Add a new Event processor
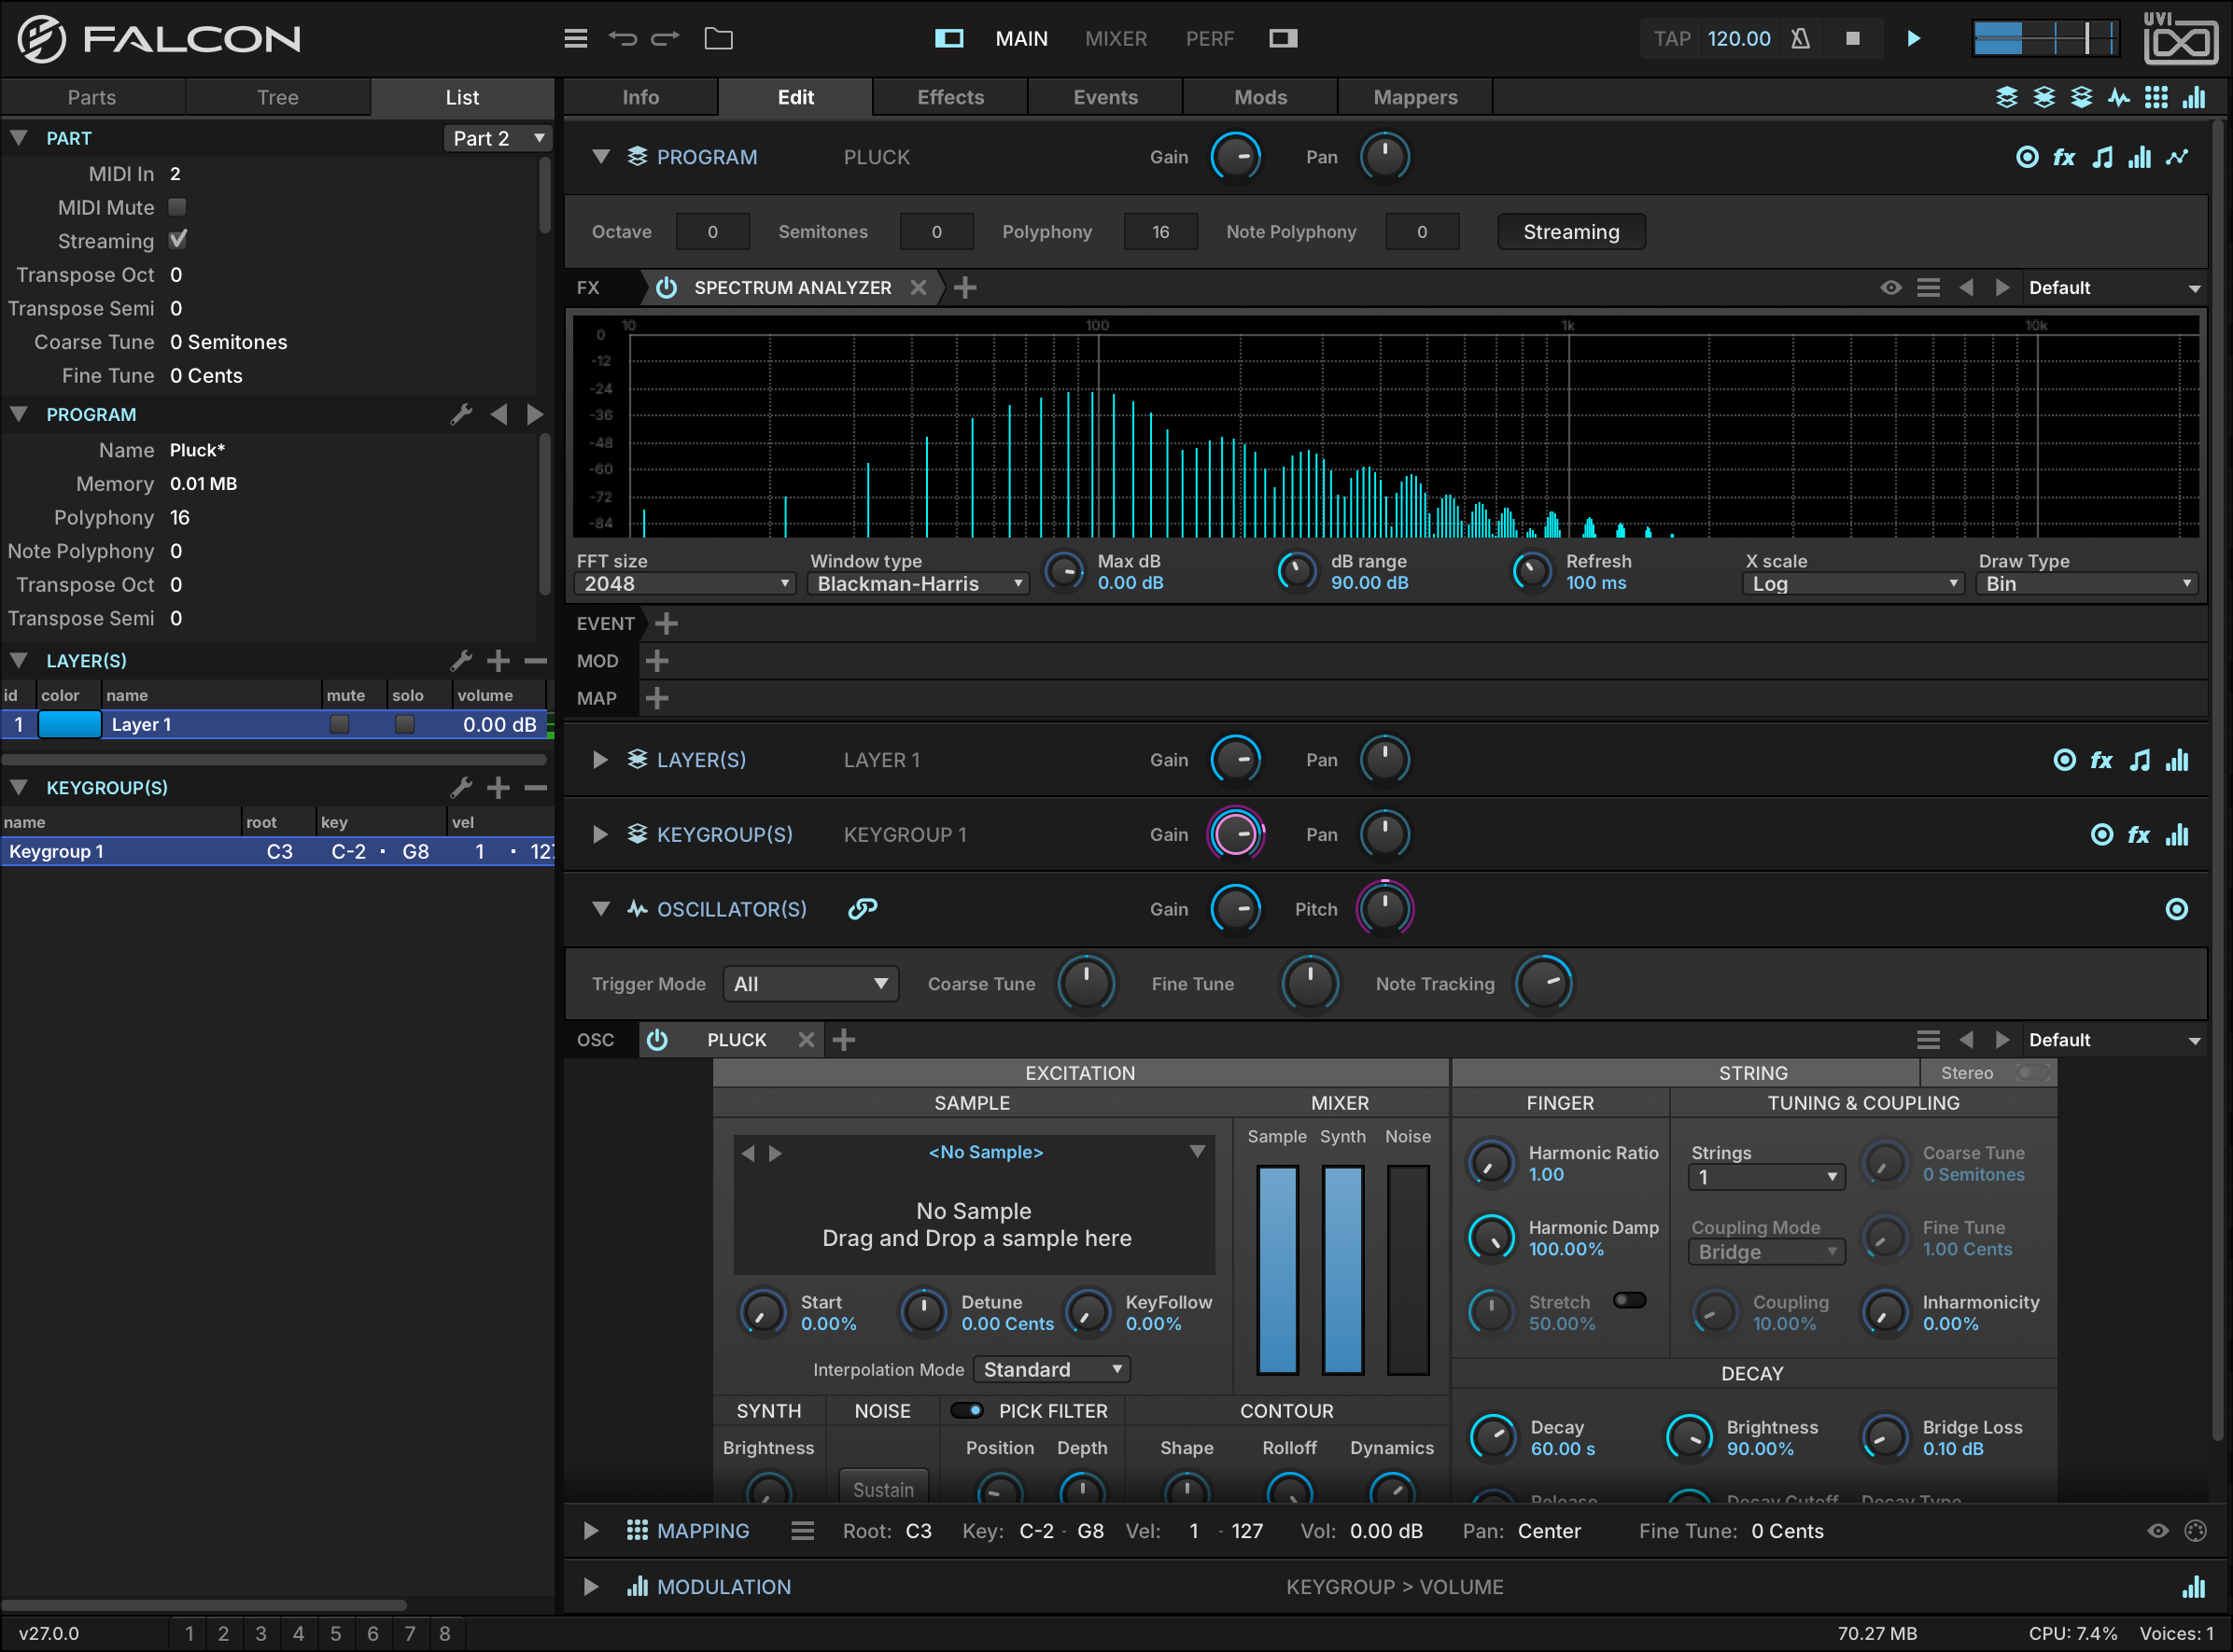The image size is (2233, 1652). pos(666,623)
